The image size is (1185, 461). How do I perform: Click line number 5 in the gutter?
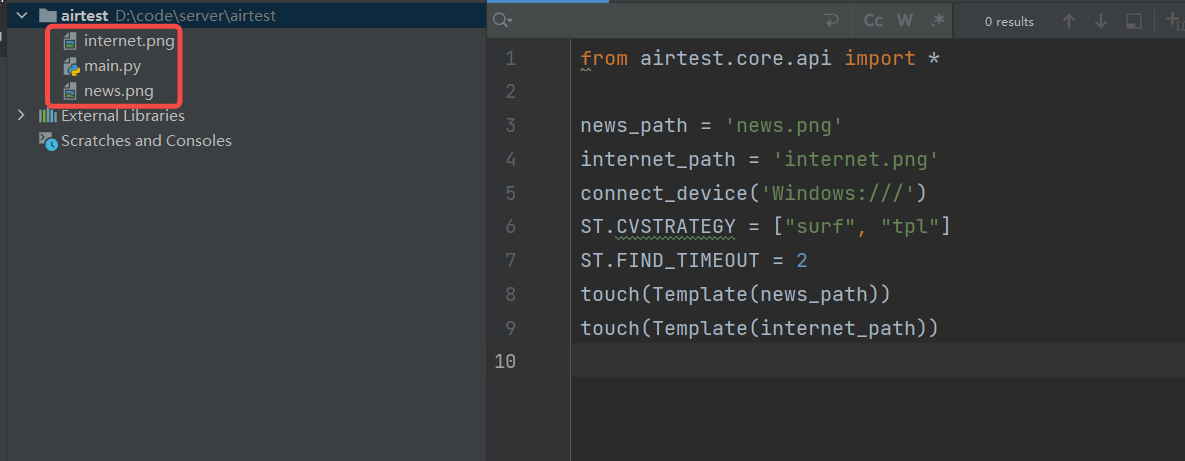point(510,193)
